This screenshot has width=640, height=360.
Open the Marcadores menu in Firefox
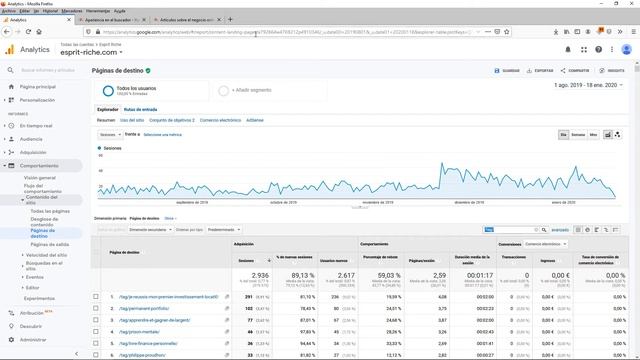point(72,11)
